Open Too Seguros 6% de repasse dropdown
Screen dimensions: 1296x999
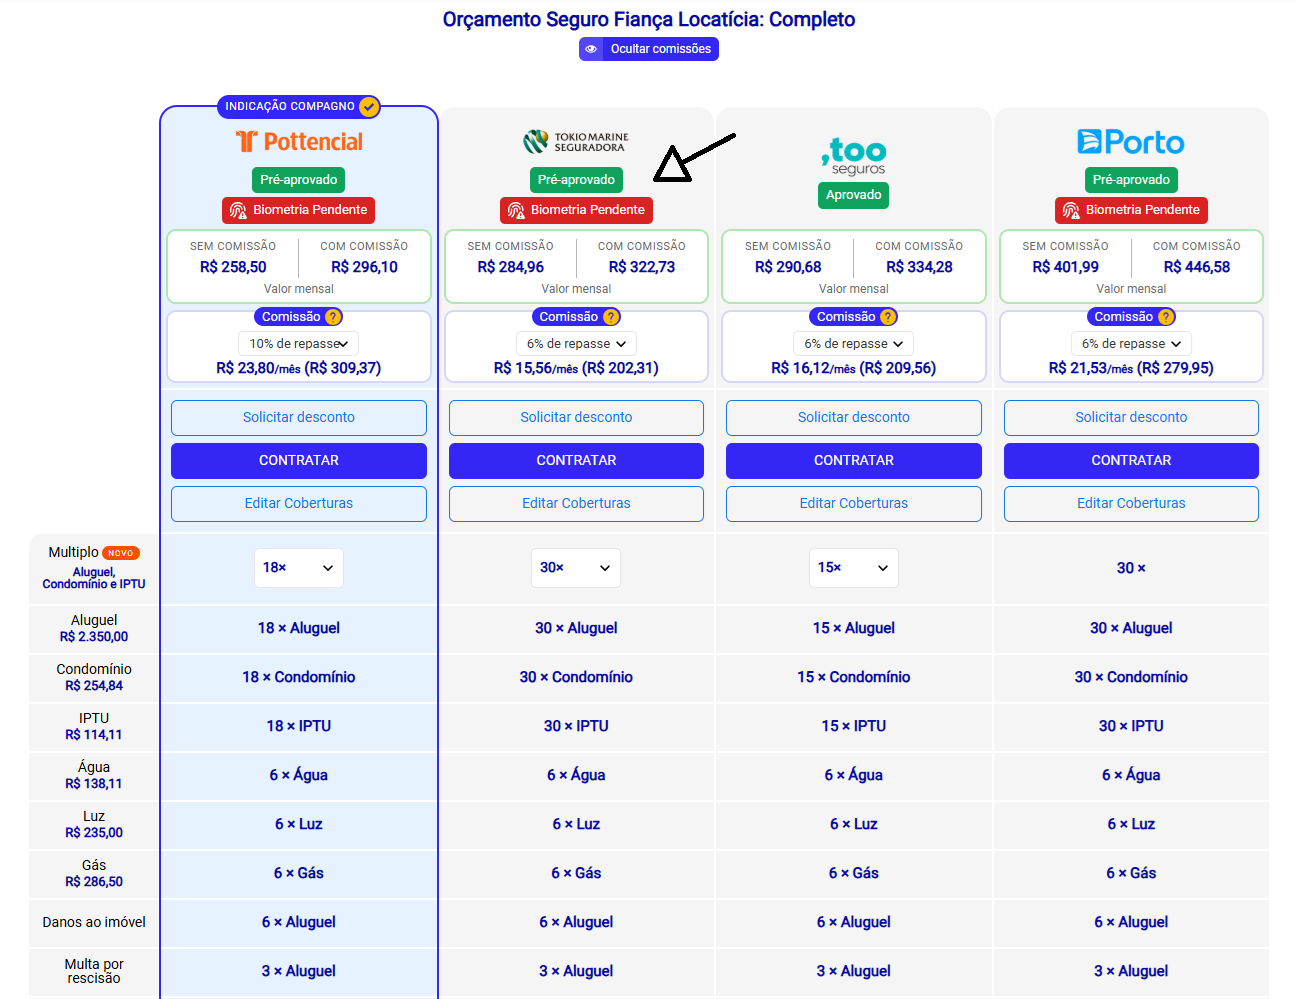(854, 344)
